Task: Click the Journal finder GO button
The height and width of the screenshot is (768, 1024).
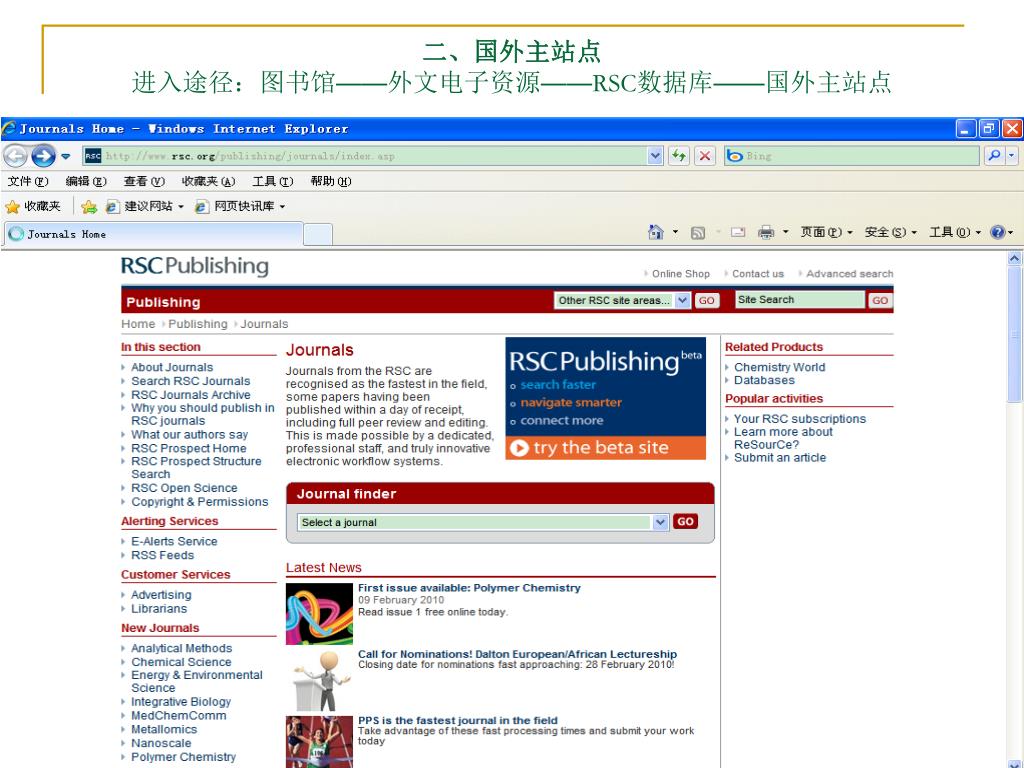Action: click(x=685, y=521)
